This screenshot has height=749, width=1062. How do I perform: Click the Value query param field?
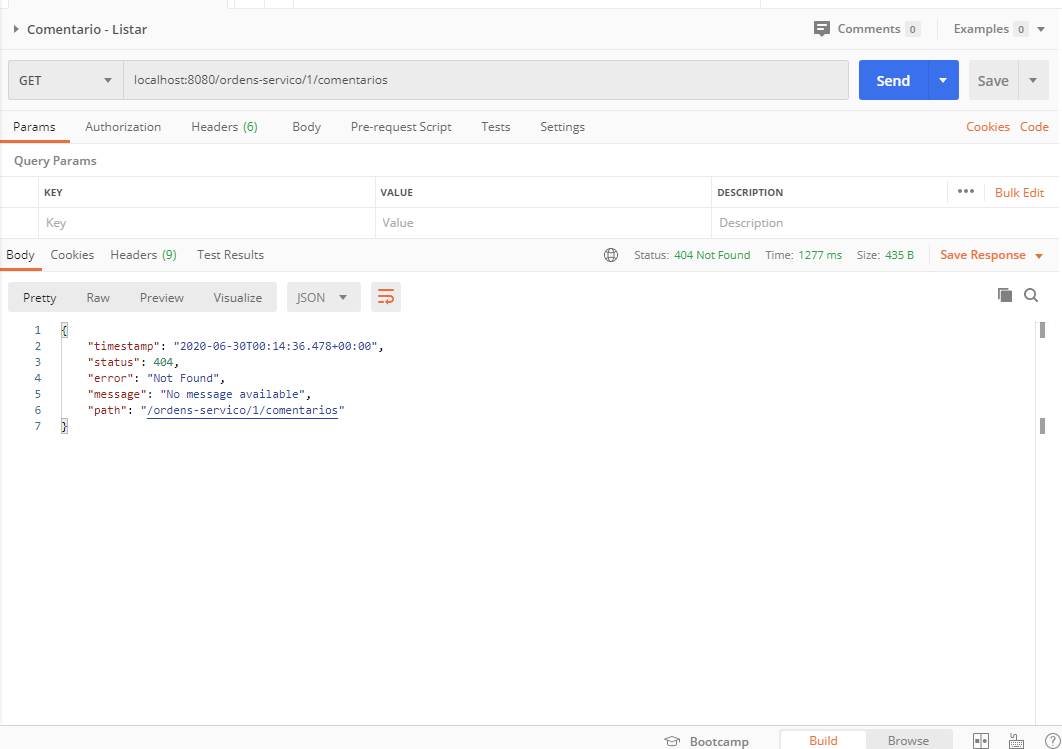point(543,223)
